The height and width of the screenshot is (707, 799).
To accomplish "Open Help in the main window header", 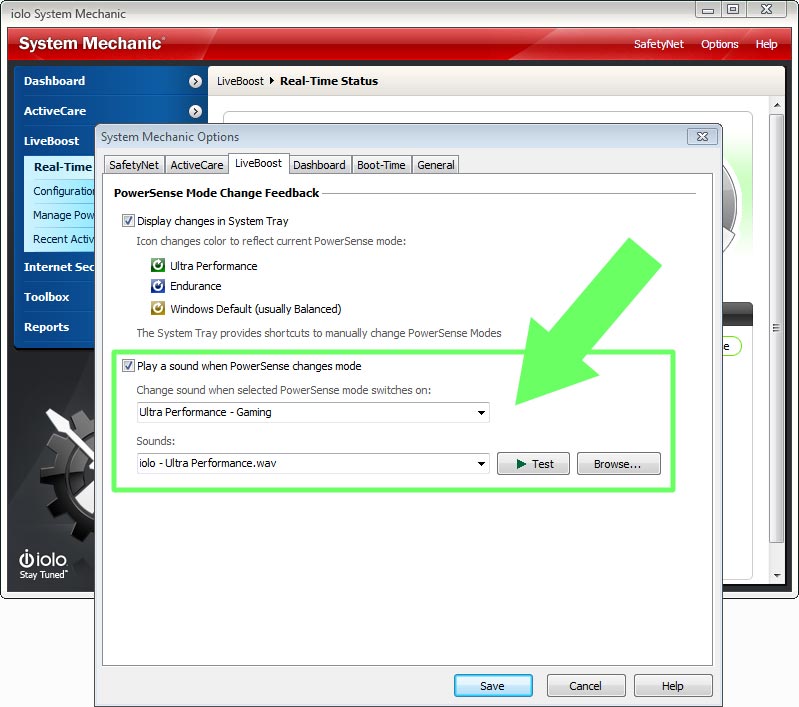I will (766, 44).
